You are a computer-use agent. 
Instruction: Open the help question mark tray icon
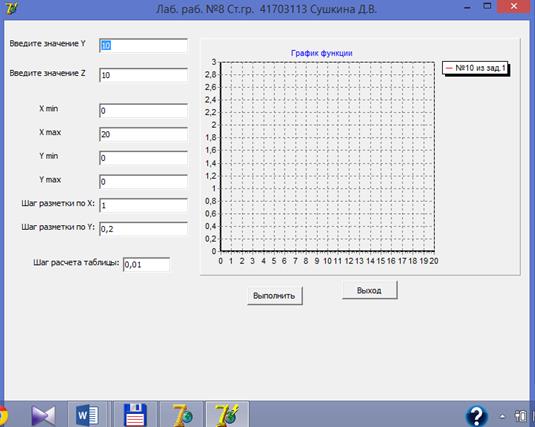476,415
